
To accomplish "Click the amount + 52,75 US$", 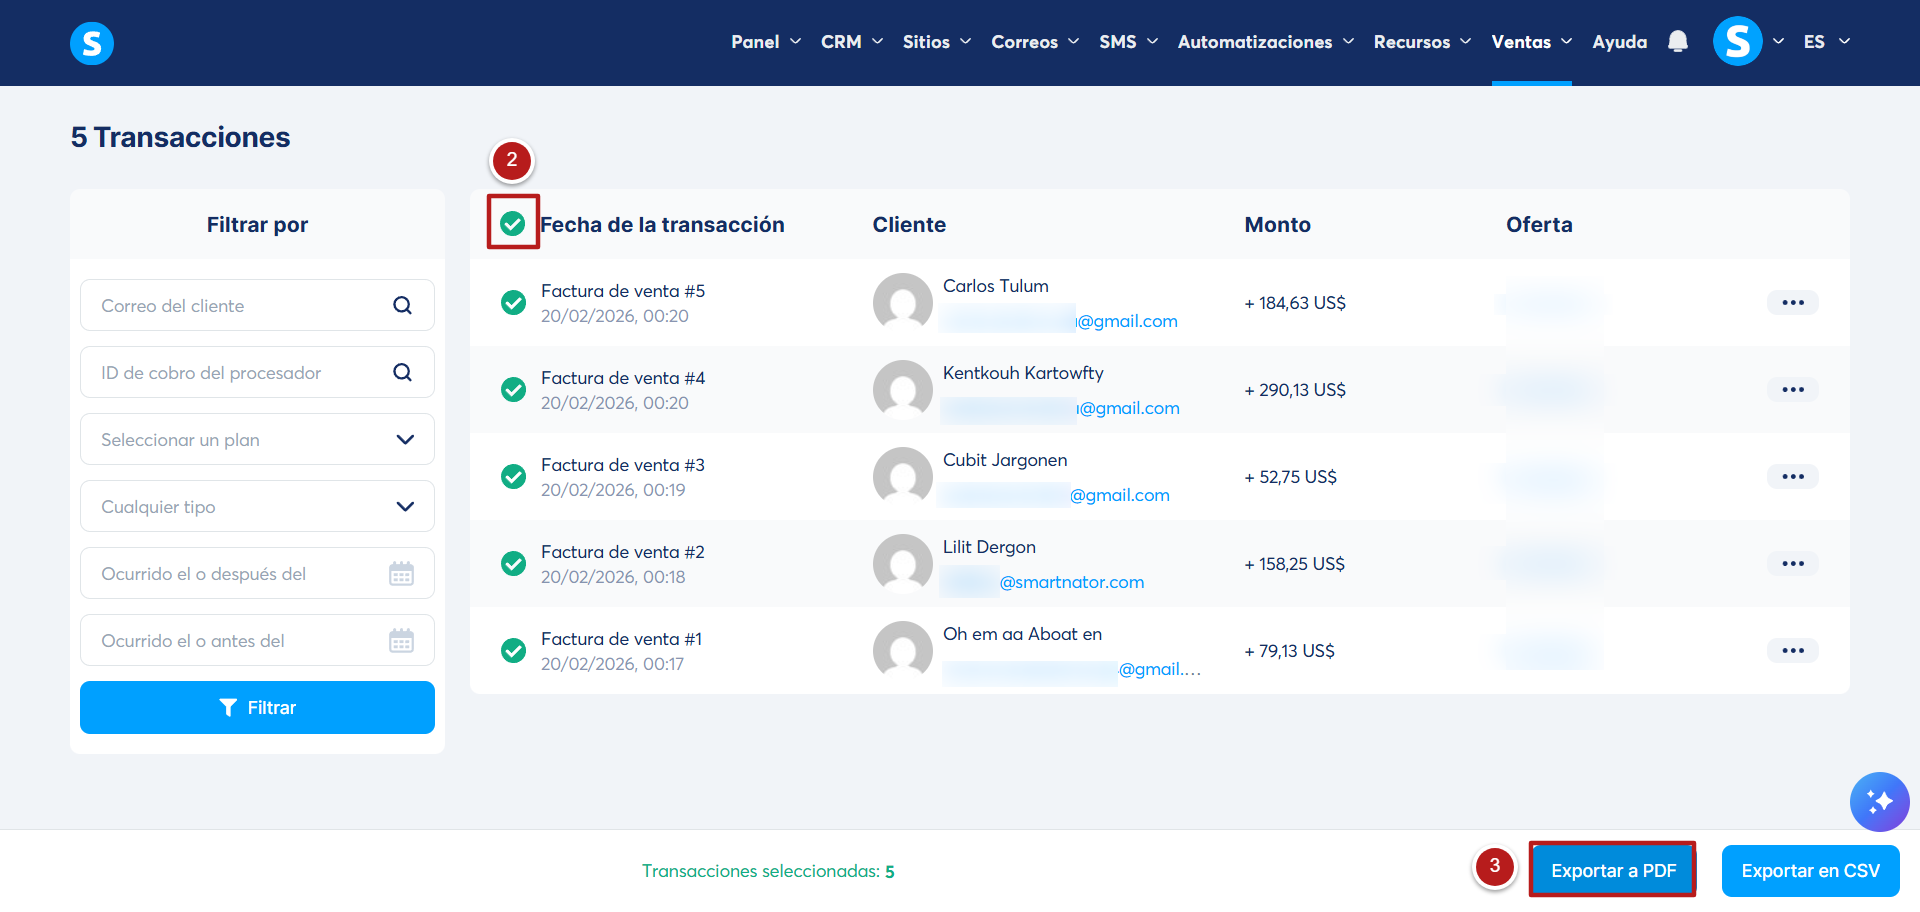I will 1290,476.
